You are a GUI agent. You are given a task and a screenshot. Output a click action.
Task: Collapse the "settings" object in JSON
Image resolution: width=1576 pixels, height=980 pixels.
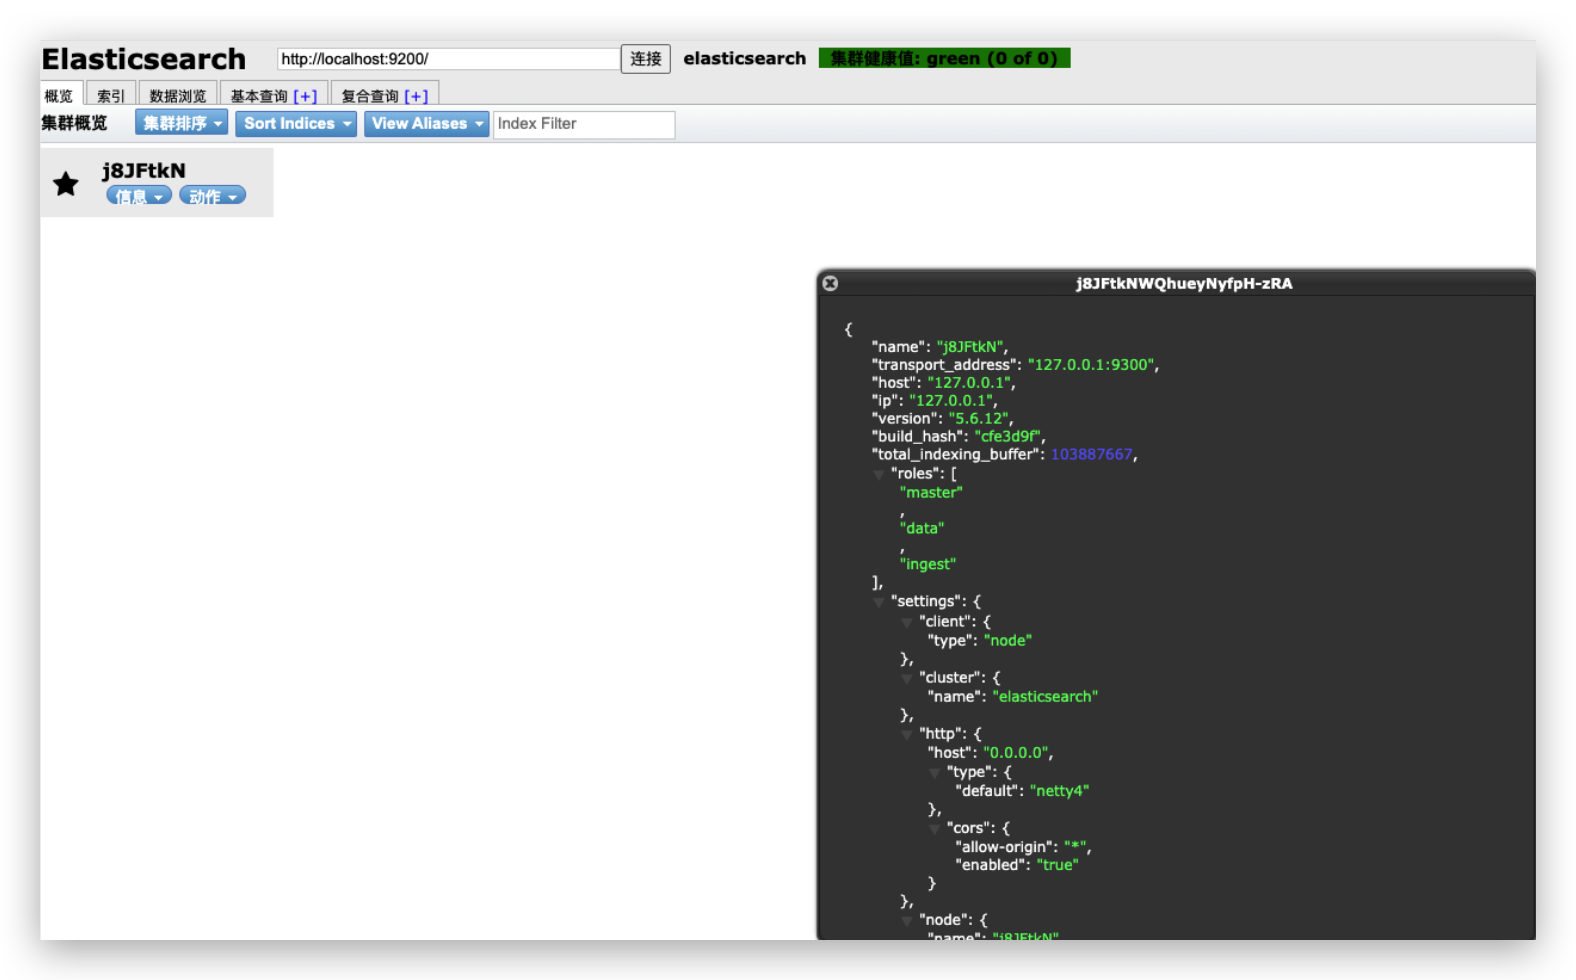(879, 602)
